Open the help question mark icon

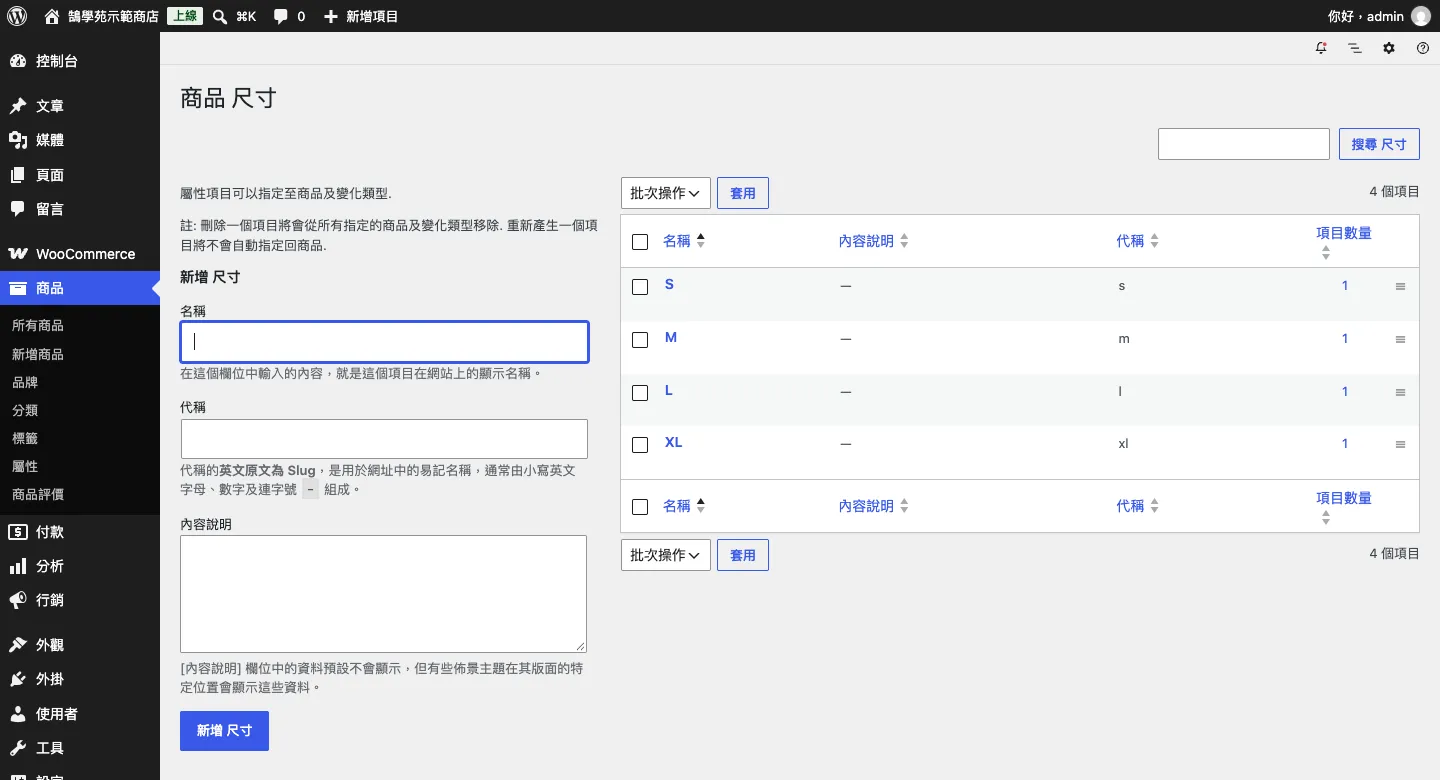pyautogui.click(x=1423, y=48)
